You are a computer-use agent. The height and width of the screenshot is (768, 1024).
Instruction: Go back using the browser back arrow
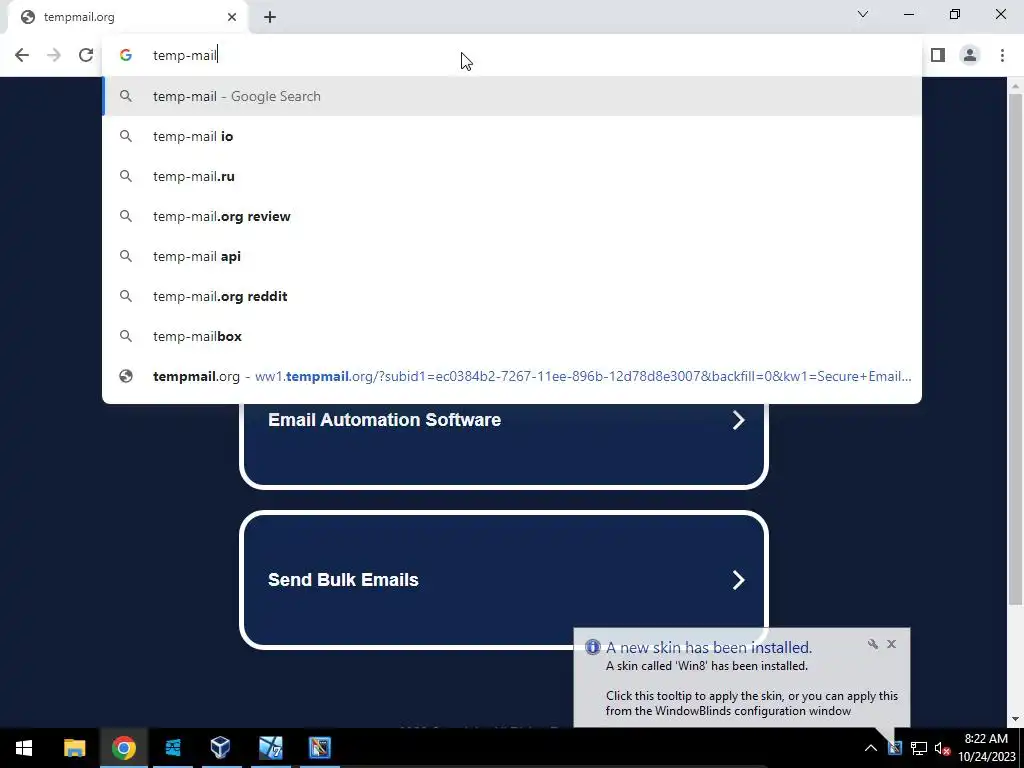click(x=22, y=56)
